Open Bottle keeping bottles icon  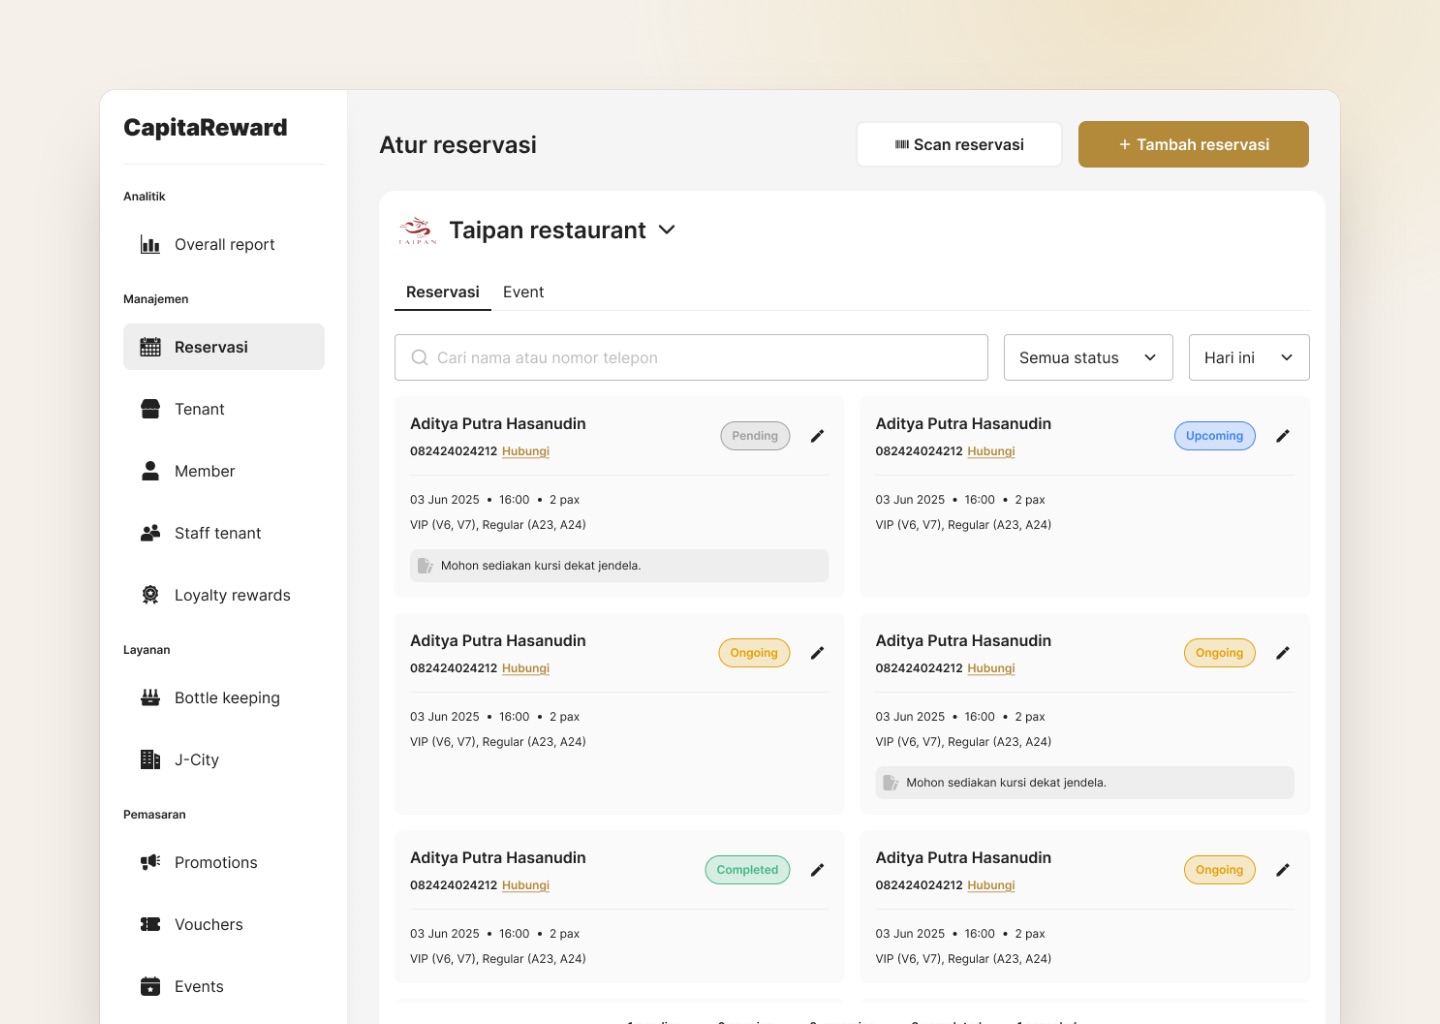[x=150, y=698]
